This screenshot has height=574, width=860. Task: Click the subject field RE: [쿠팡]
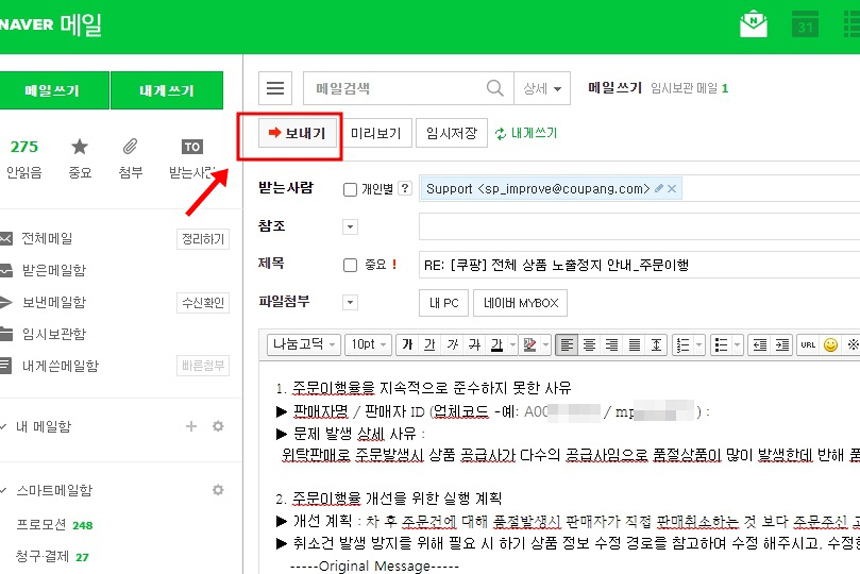pos(640,265)
